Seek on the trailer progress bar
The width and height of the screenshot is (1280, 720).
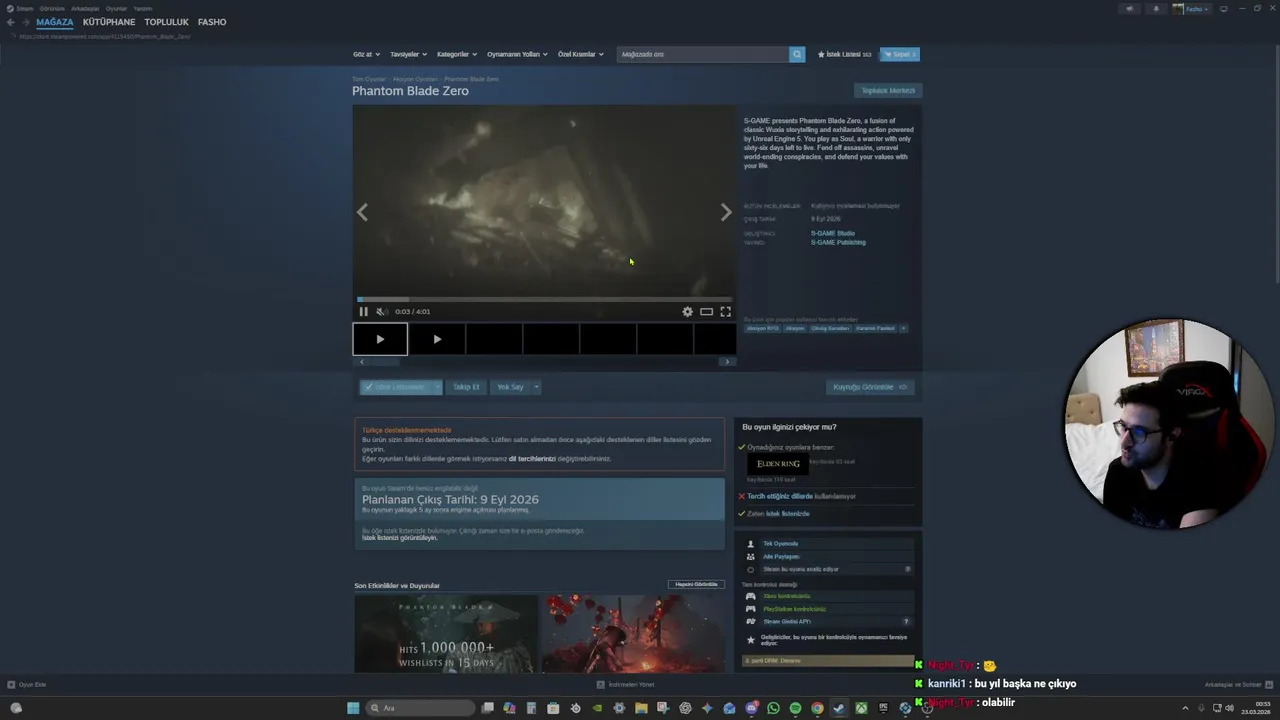[x=544, y=298]
